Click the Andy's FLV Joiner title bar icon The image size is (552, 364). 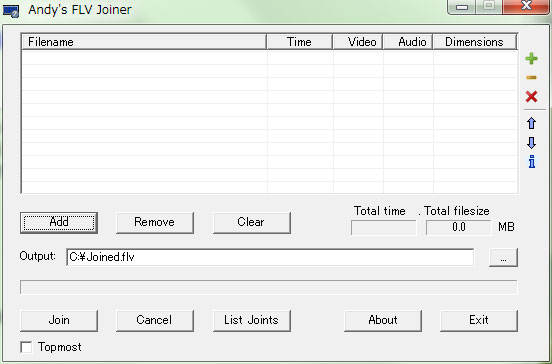[x=11, y=11]
